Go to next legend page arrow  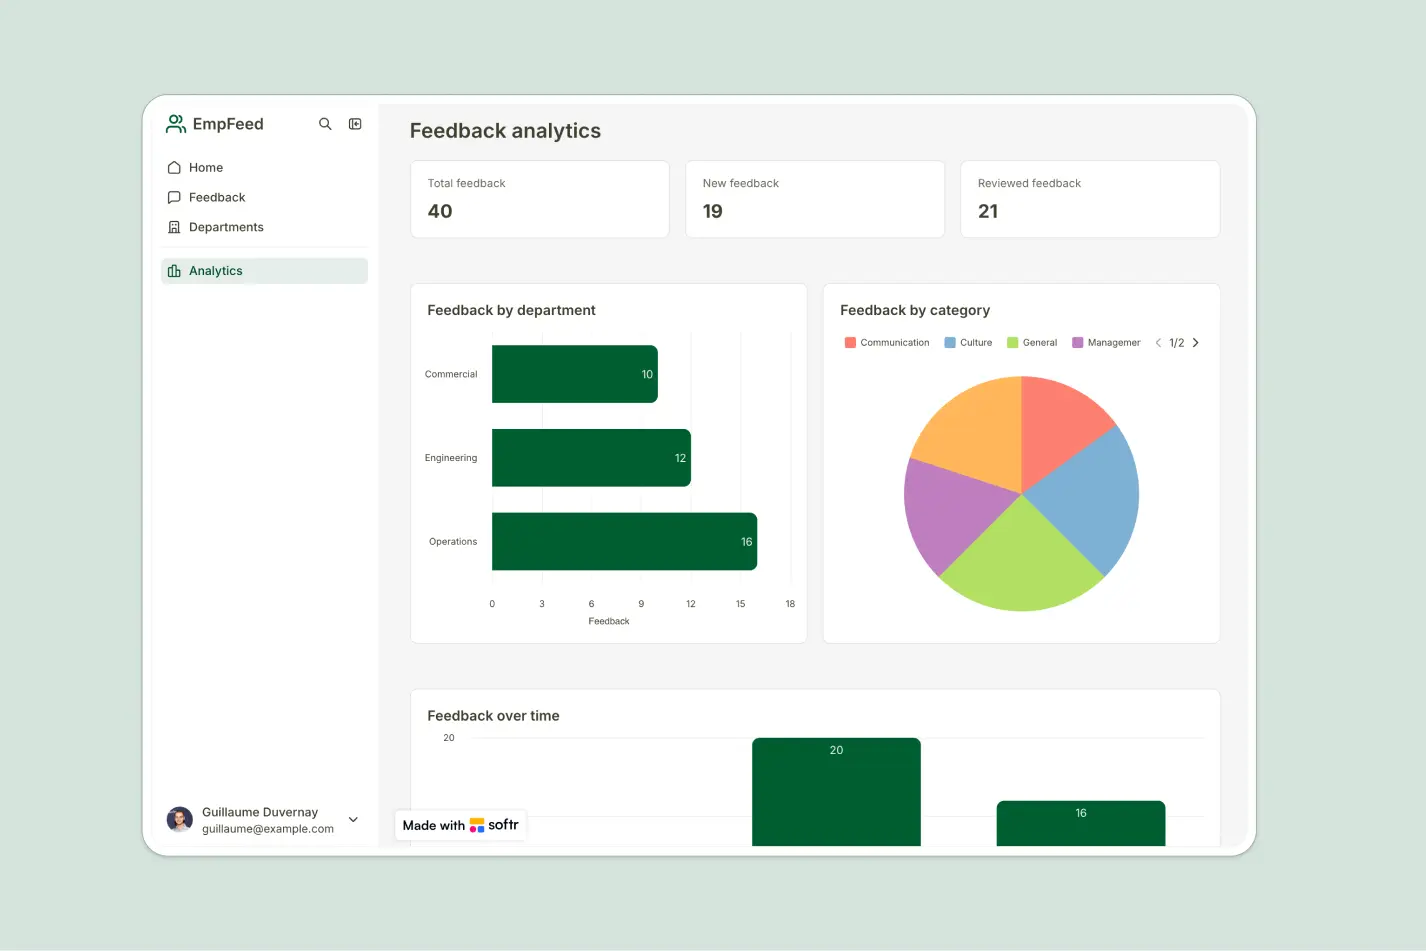[1195, 343]
